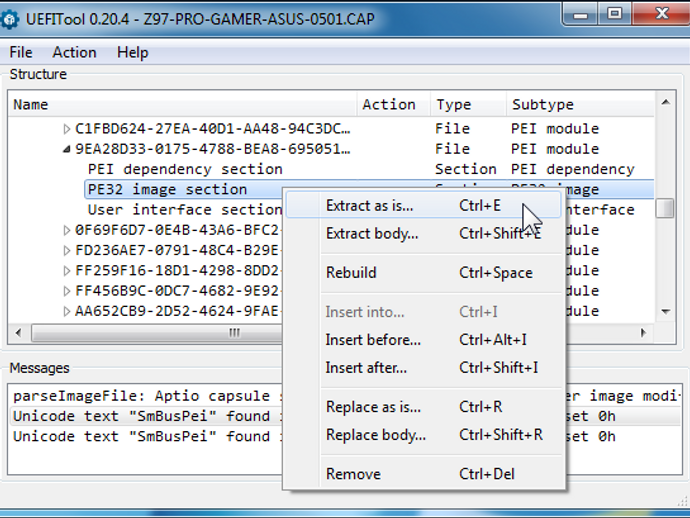Click the horizontal scroll left arrow

tap(18, 333)
